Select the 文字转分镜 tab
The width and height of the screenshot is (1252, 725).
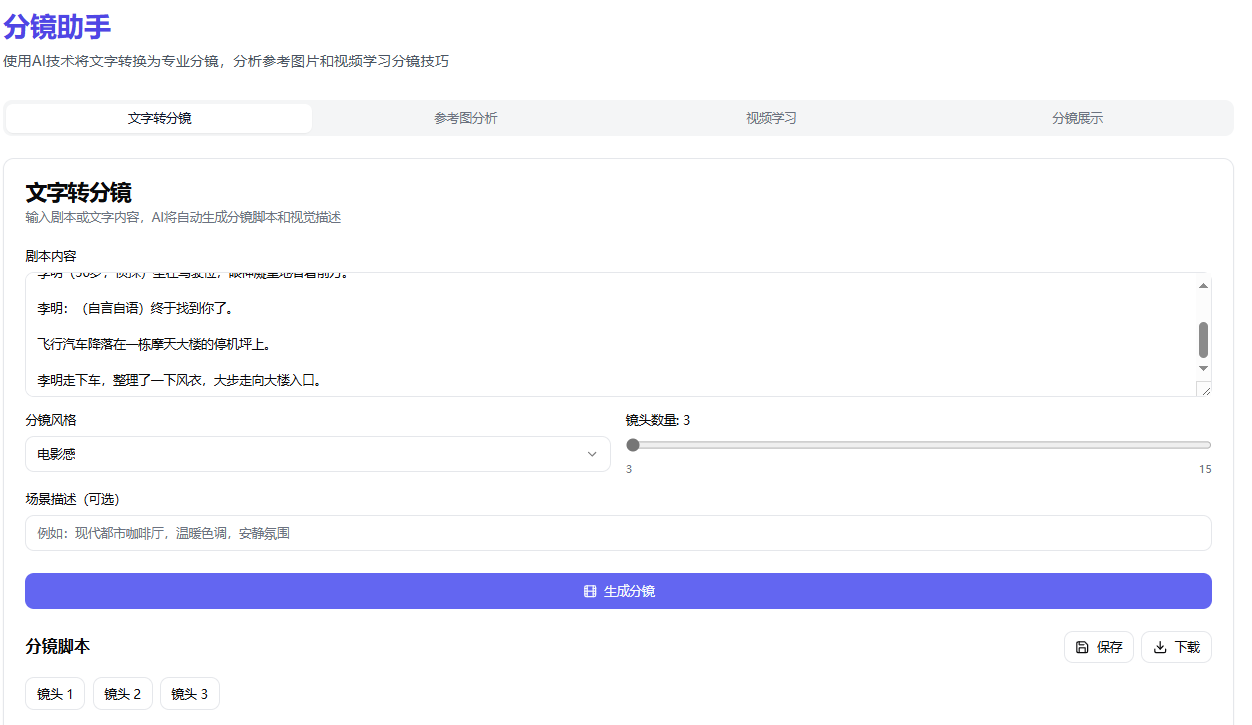pos(158,117)
